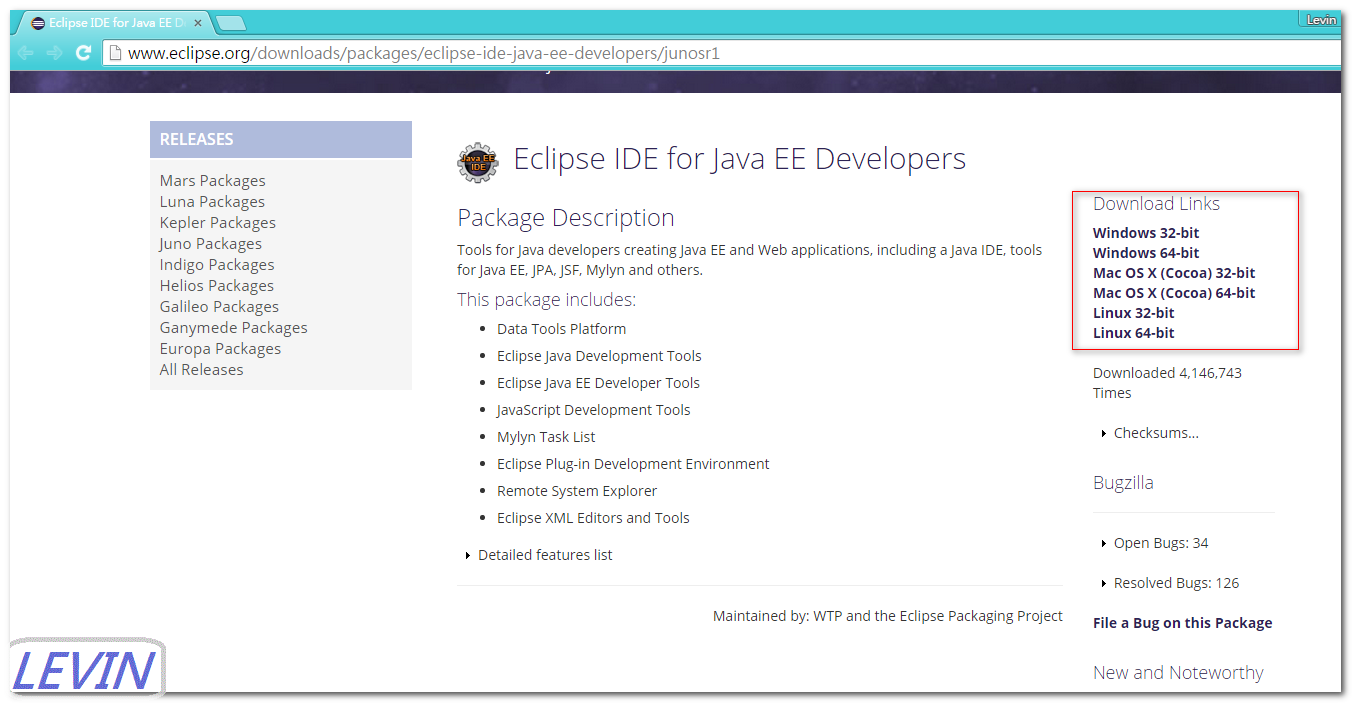Open Mars Packages release

pos(213,181)
